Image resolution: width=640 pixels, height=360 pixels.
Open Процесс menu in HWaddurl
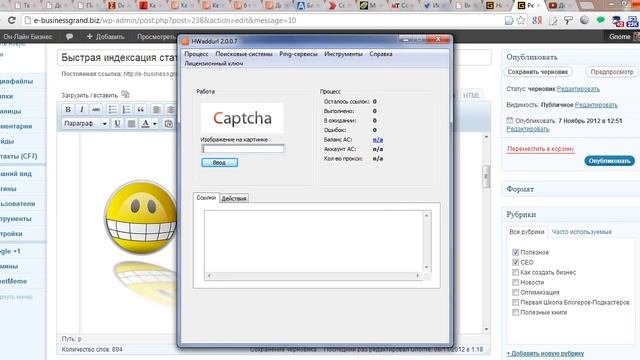point(196,54)
